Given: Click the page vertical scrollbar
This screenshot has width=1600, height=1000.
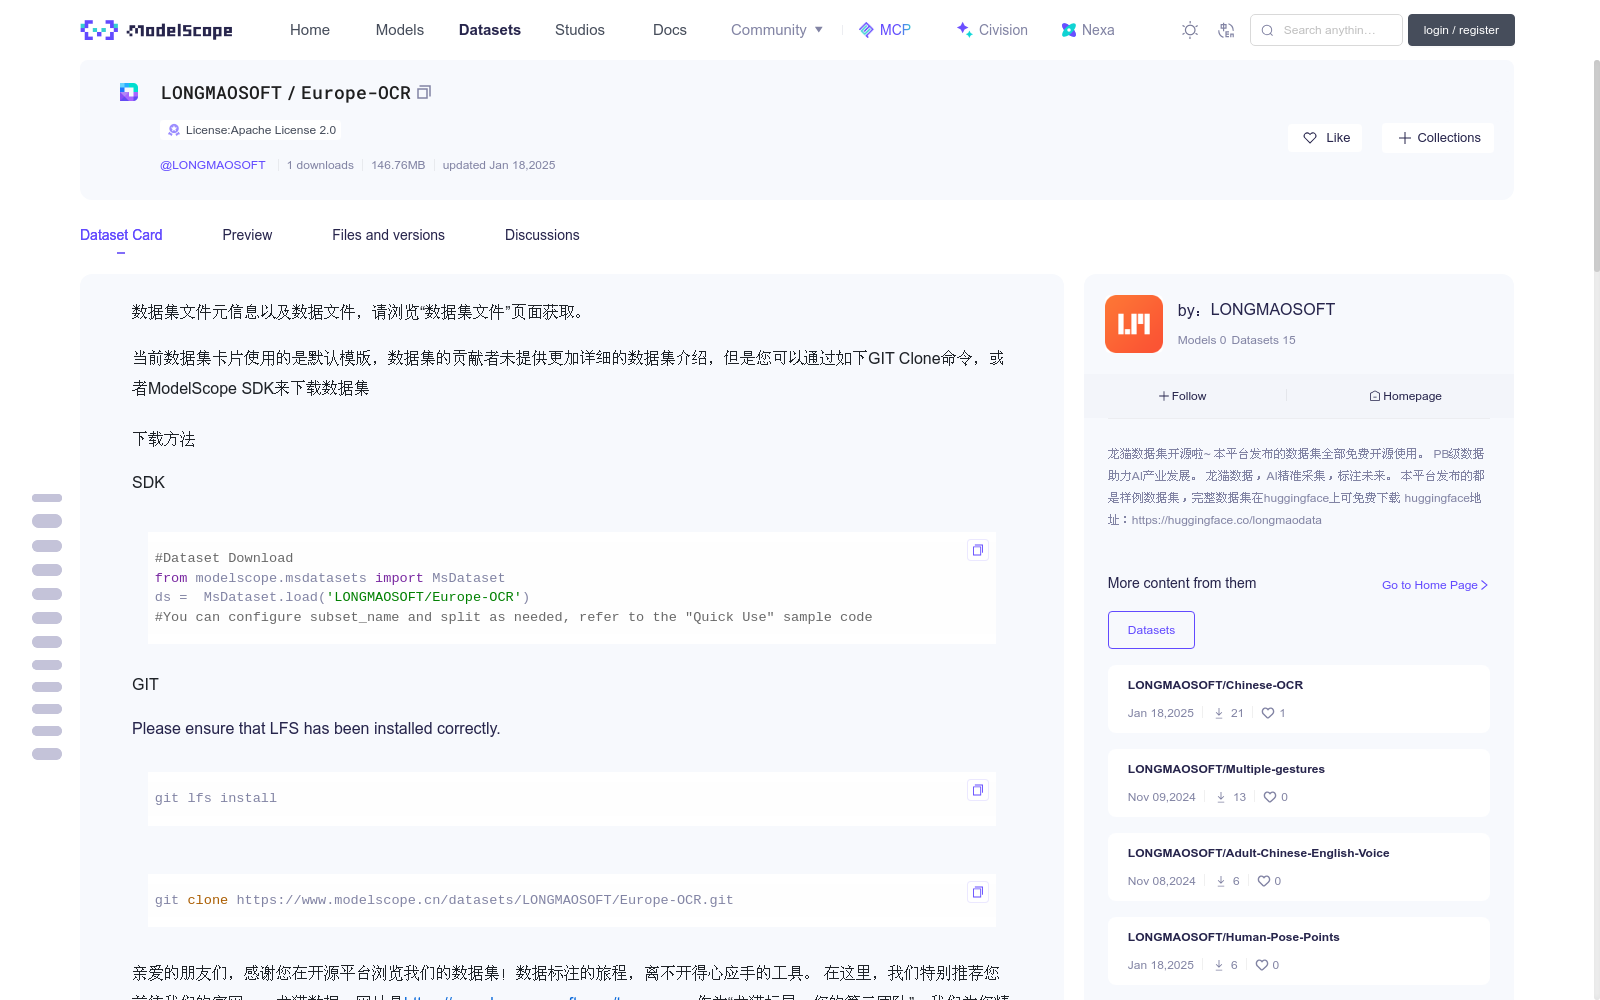Looking at the screenshot, I should click(x=1596, y=165).
